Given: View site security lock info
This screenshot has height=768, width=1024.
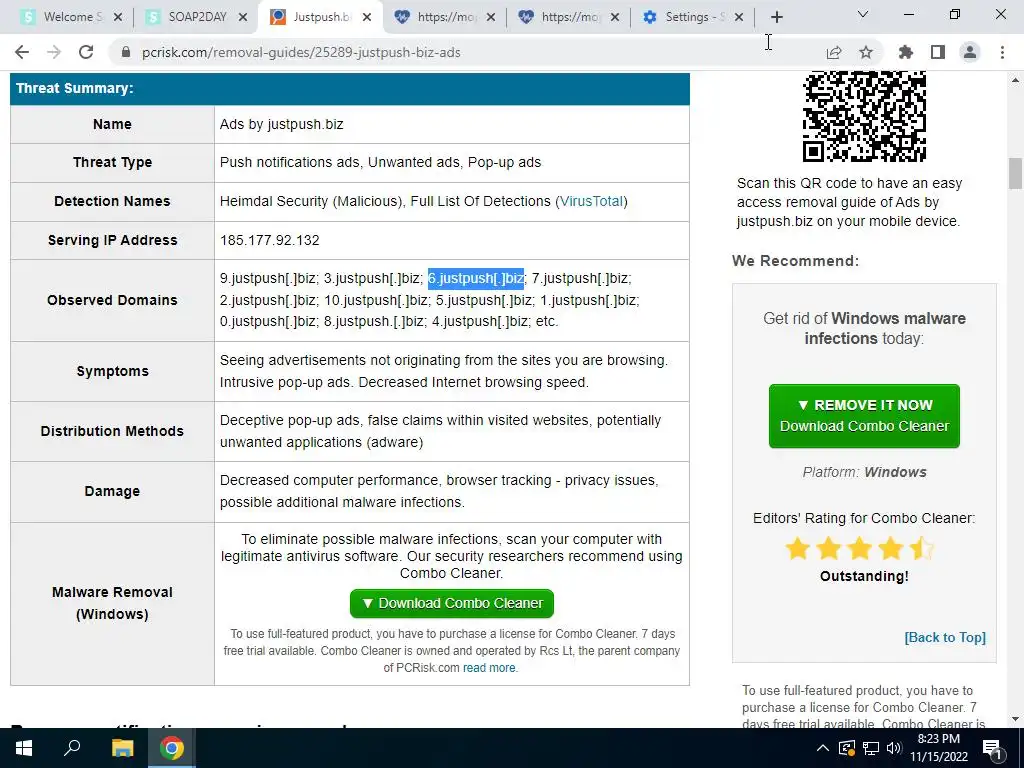Looking at the screenshot, I should [x=126, y=52].
